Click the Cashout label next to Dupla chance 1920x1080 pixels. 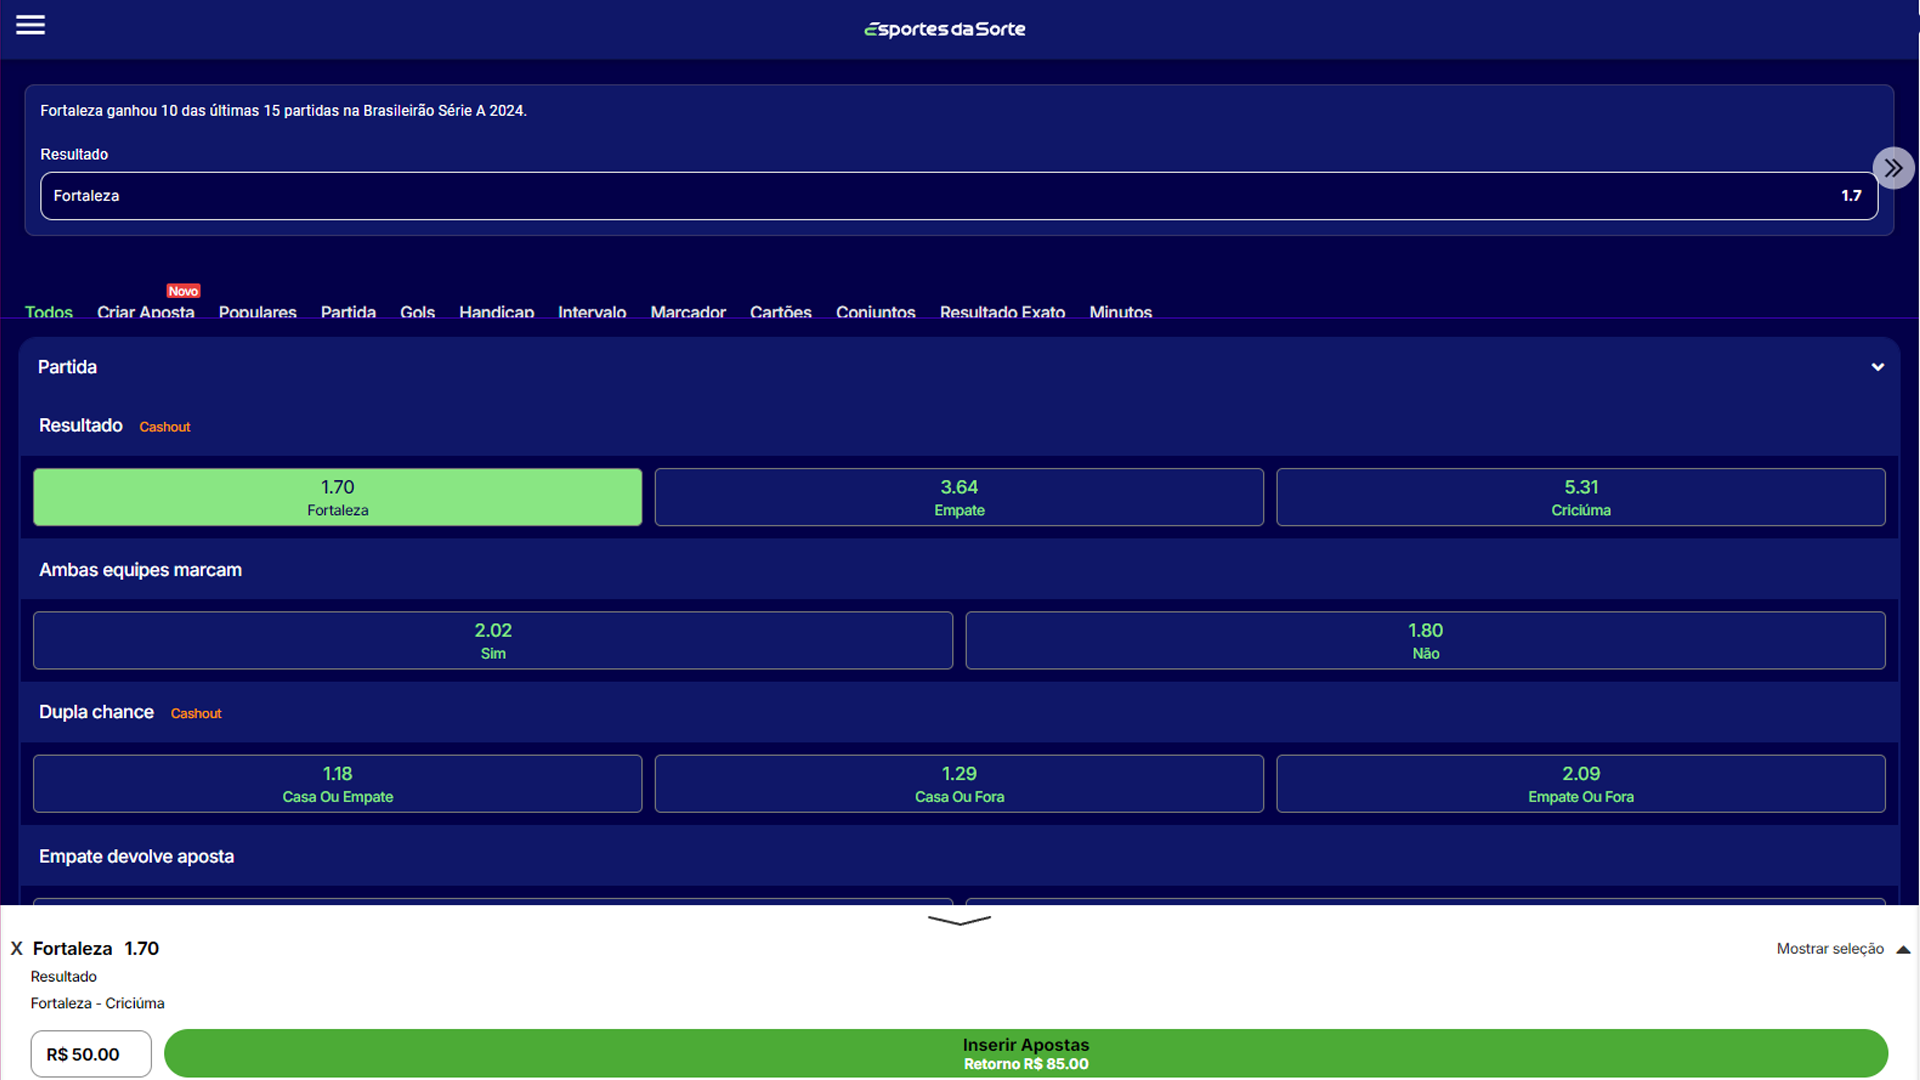tap(196, 714)
